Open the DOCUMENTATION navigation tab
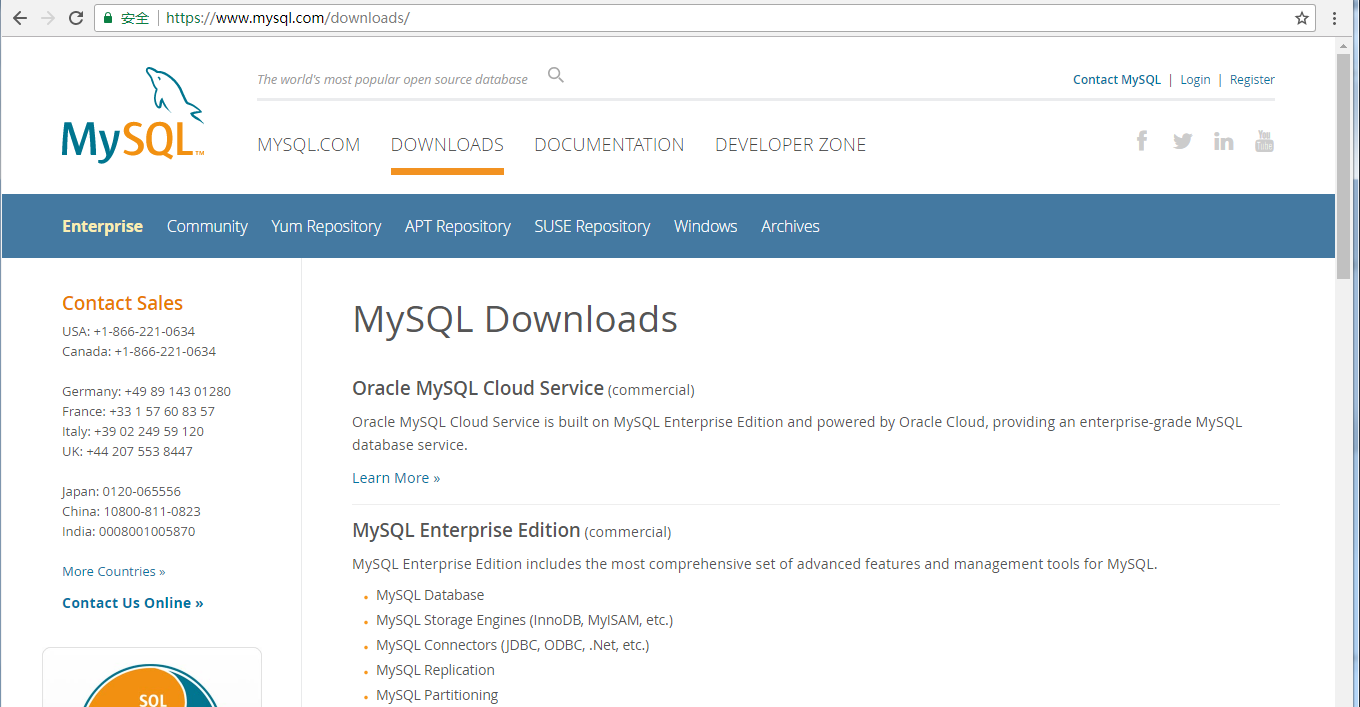 (x=609, y=144)
